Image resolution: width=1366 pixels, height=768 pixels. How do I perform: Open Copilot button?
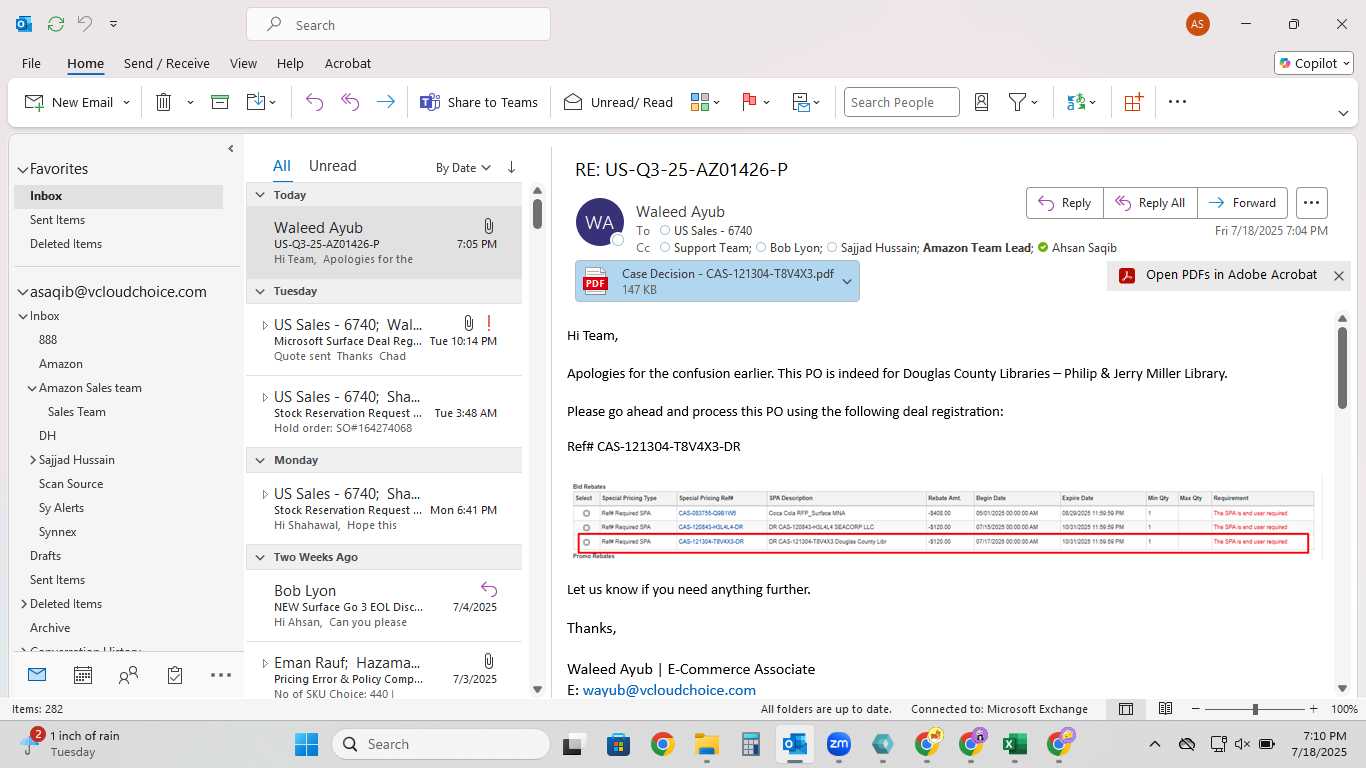pos(1314,63)
